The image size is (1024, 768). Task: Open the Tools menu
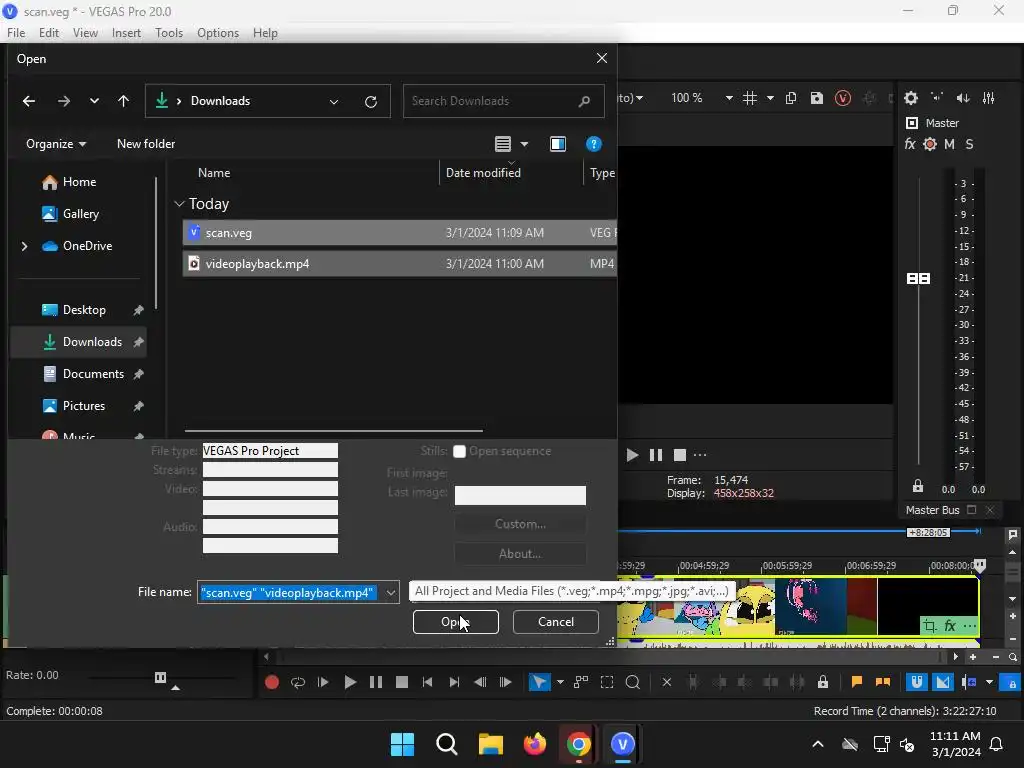[x=169, y=33]
